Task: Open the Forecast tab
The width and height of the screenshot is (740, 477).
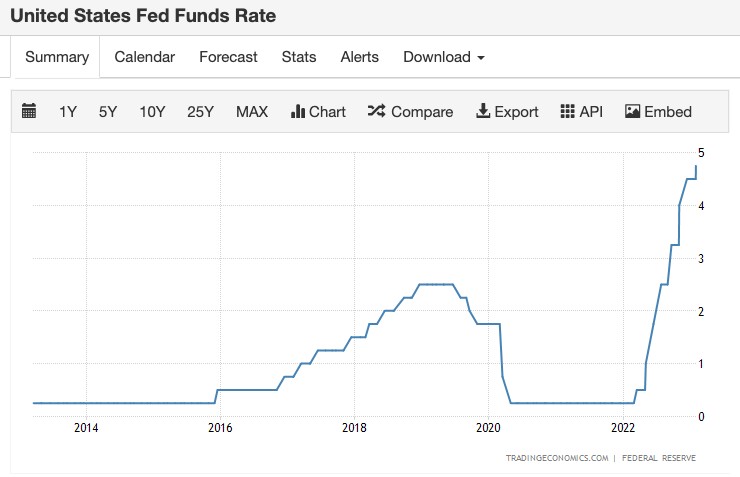Action: (x=228, y=57)
